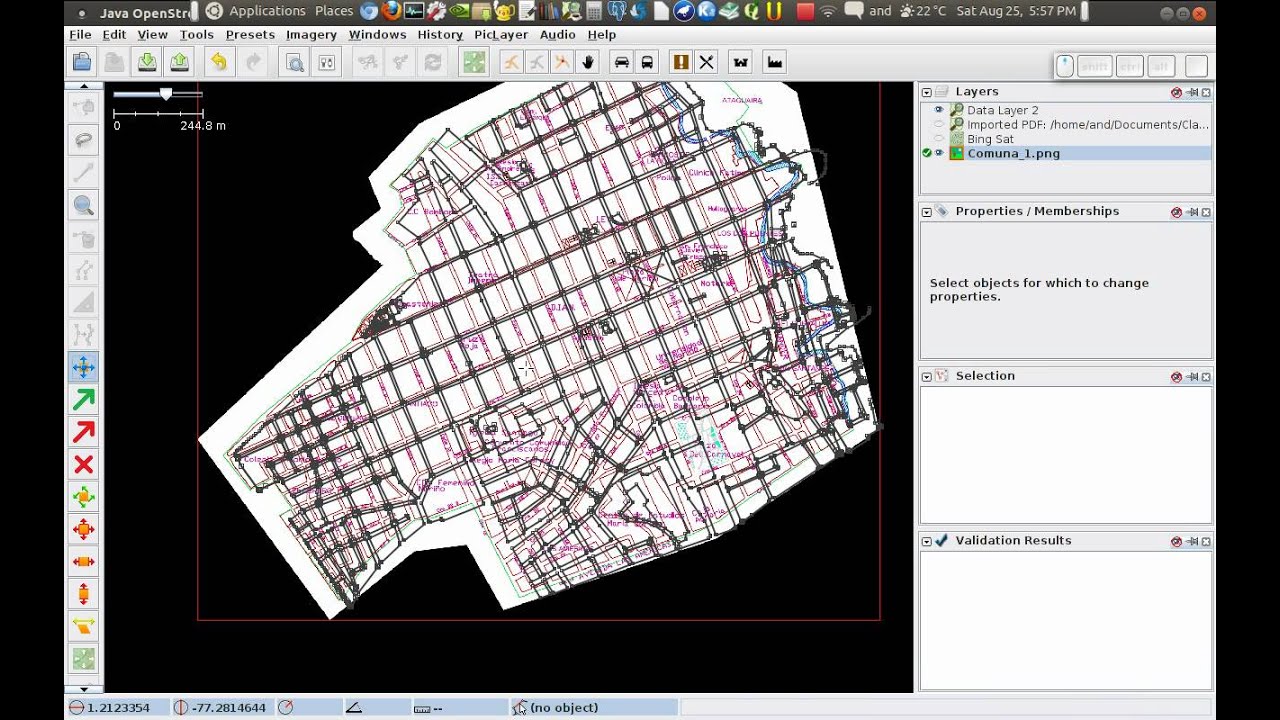
Task: Click the Download map data icon
Action: (x=147, y=62)
